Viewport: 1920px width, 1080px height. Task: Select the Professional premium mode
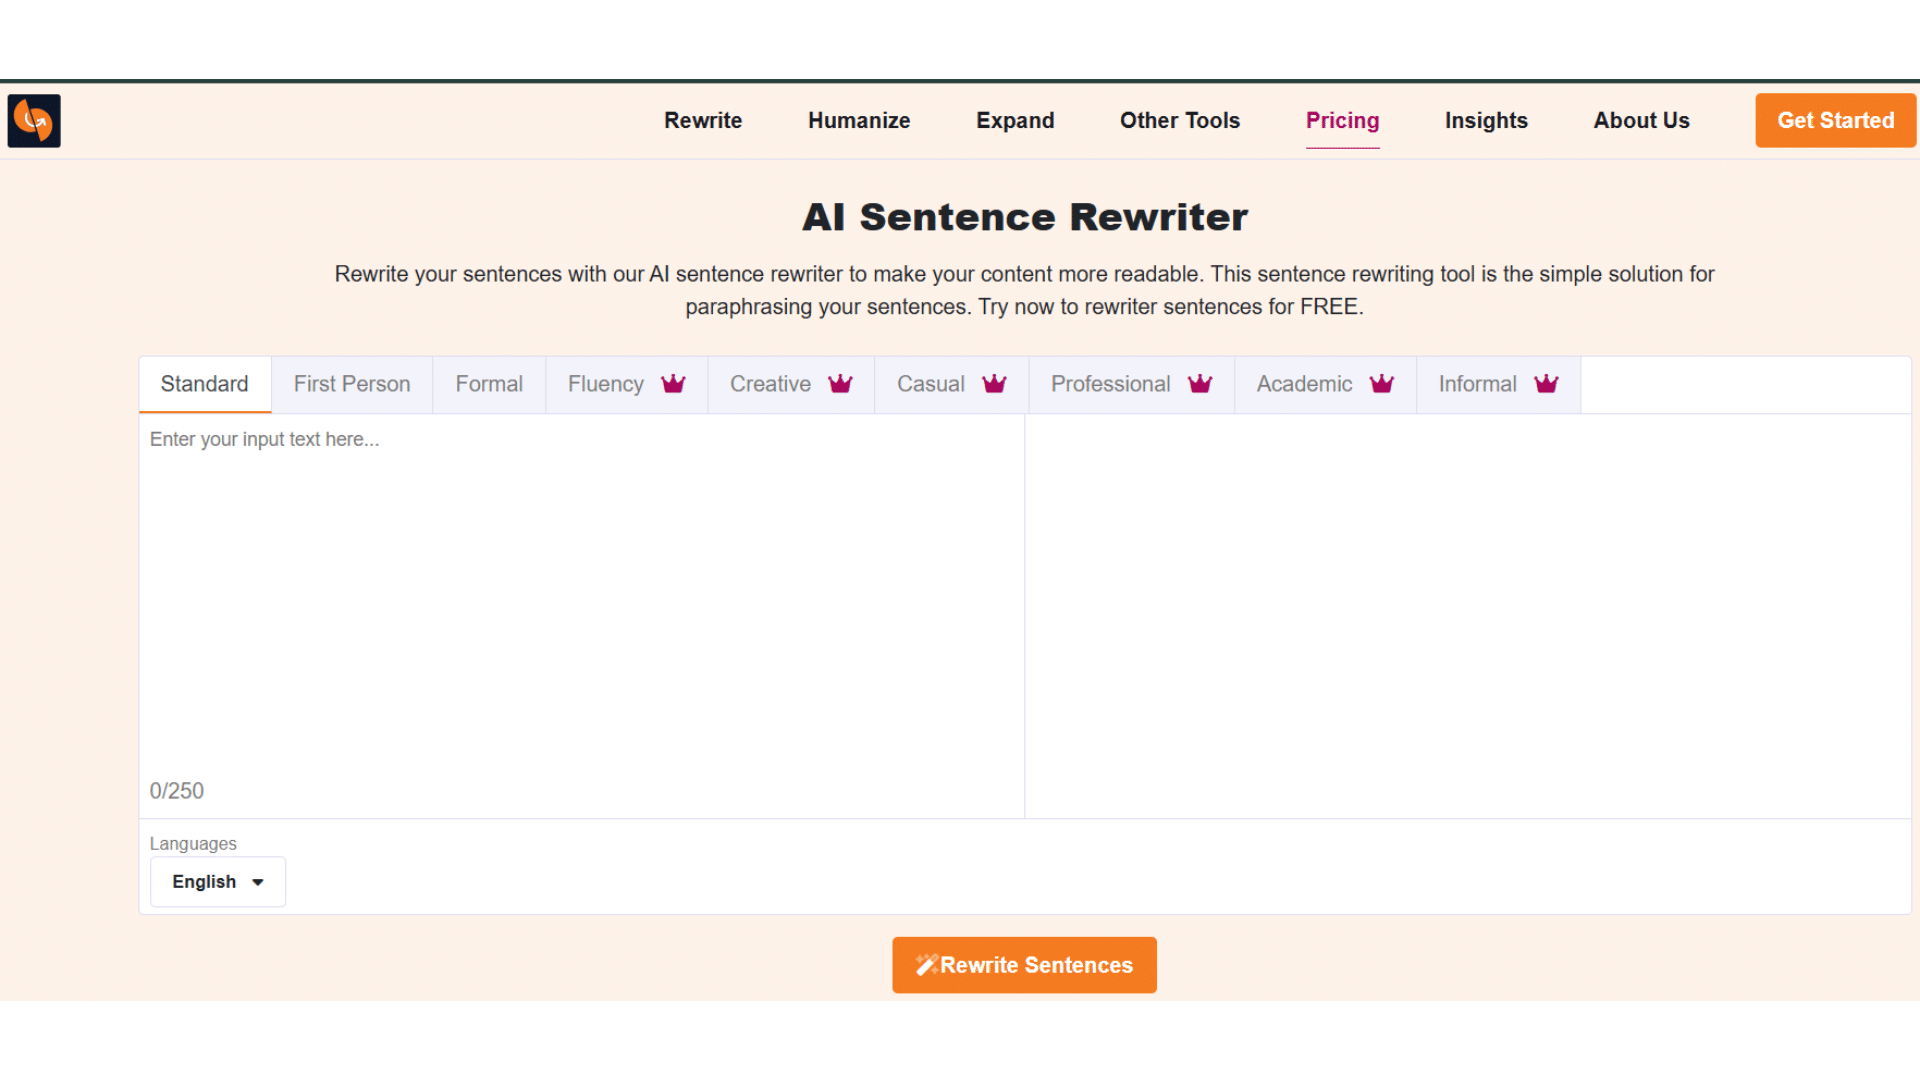click(x=1129, y=384)
